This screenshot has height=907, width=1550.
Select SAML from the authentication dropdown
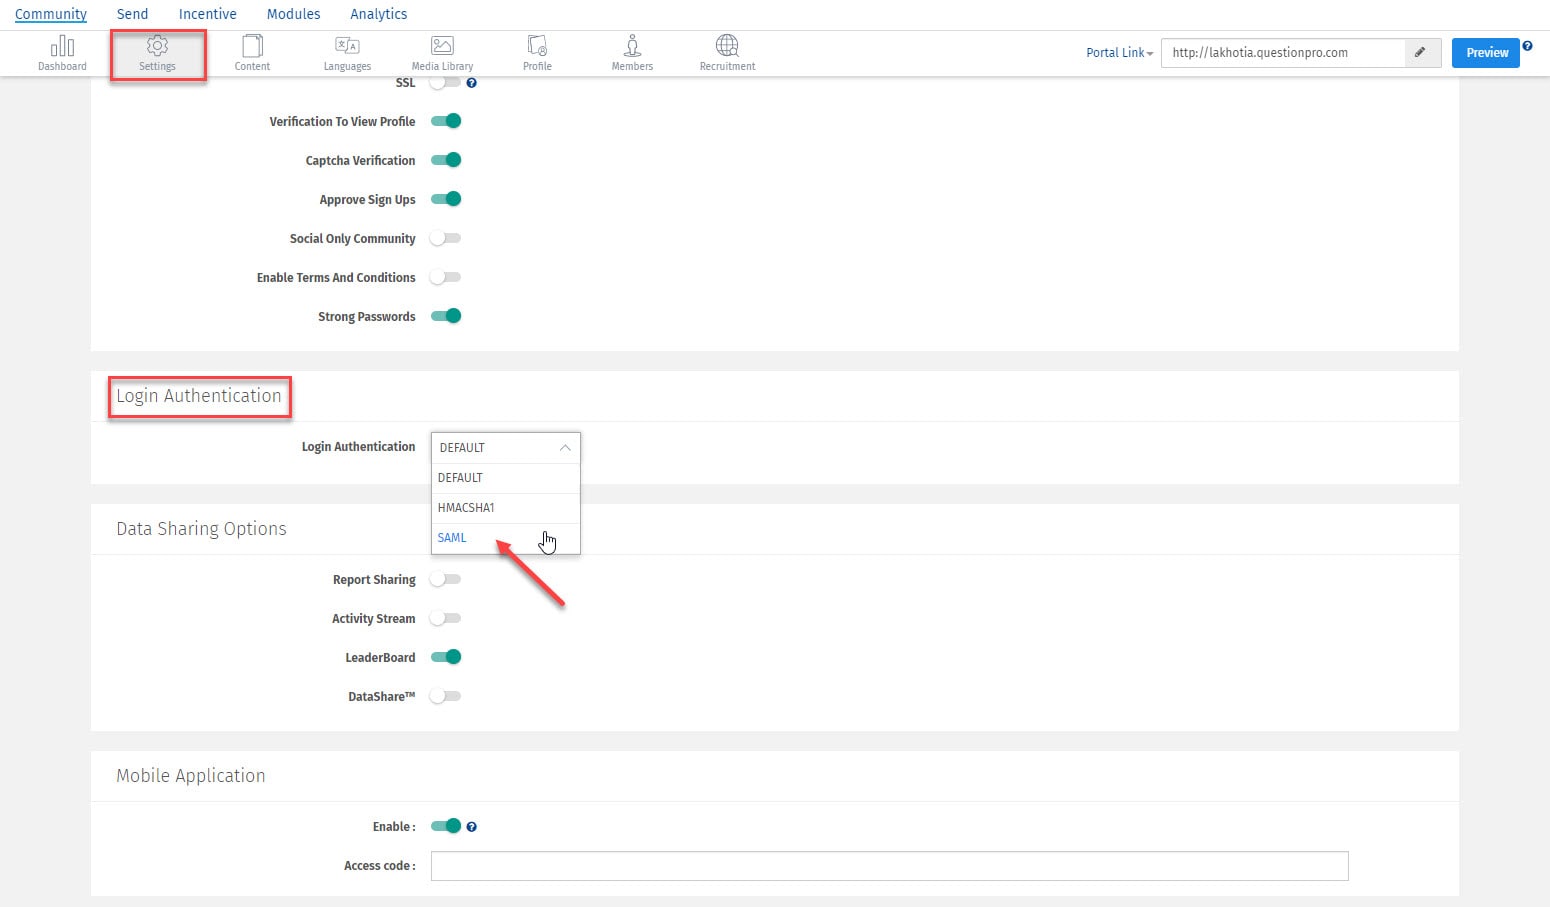point(452,538)
